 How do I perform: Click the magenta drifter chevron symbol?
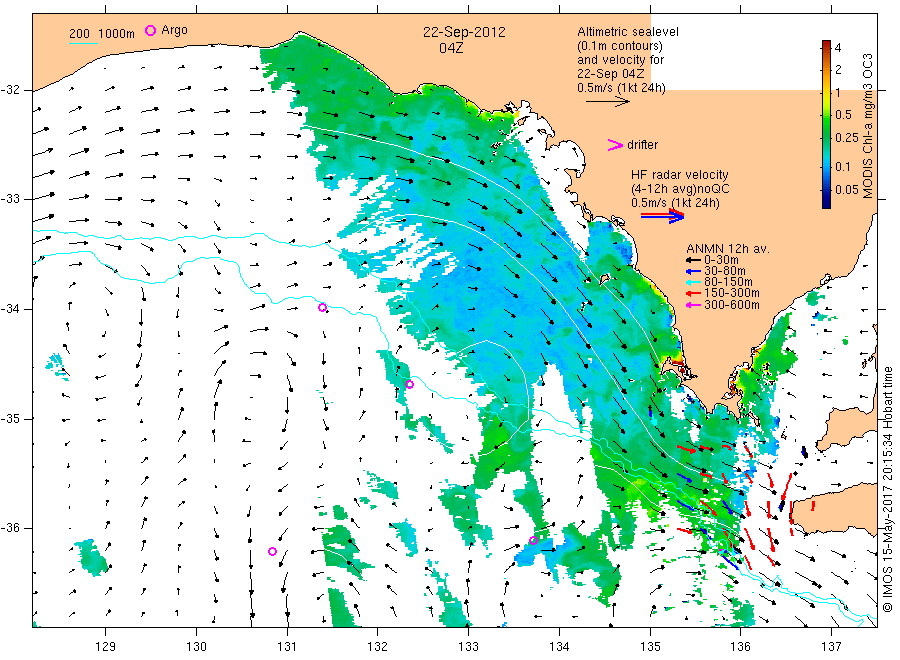click(x=615, y=145)
